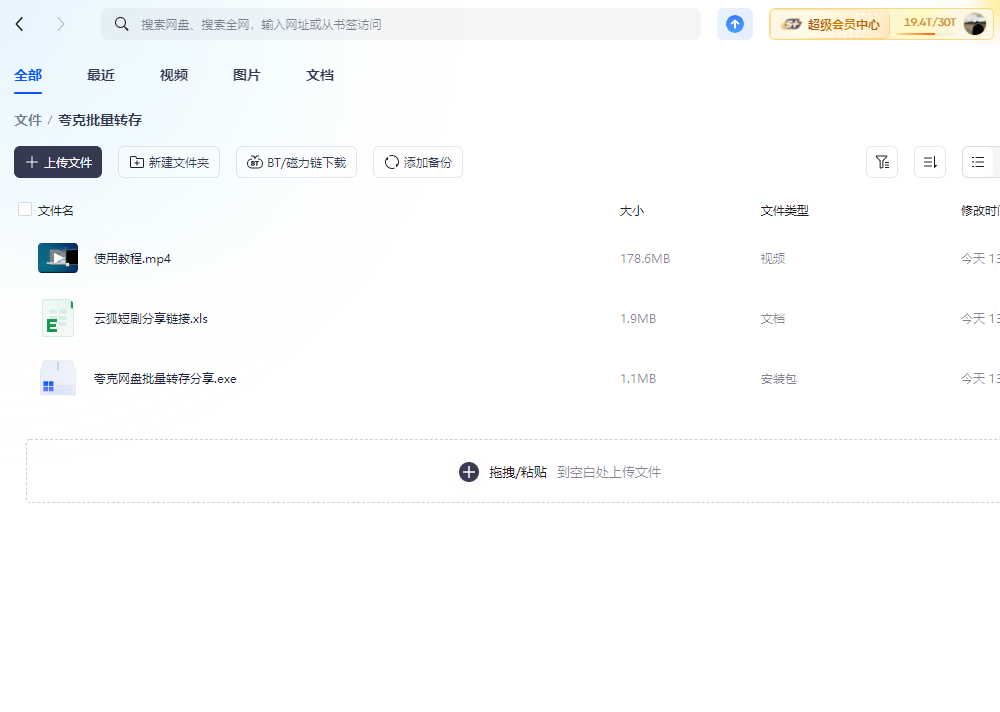Switch to the 视频 tab
This screenshot has height=712, width=1000.
click(x=173, y=74)
